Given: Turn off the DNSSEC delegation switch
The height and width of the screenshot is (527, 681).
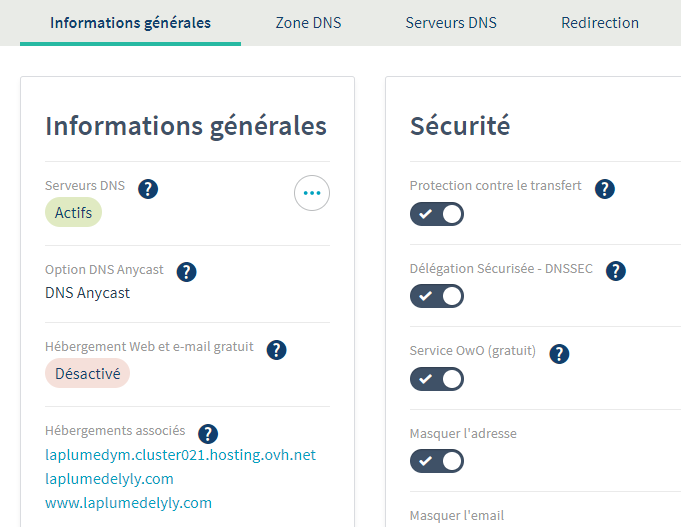Looking at the screenshot, I should point(437,296).
